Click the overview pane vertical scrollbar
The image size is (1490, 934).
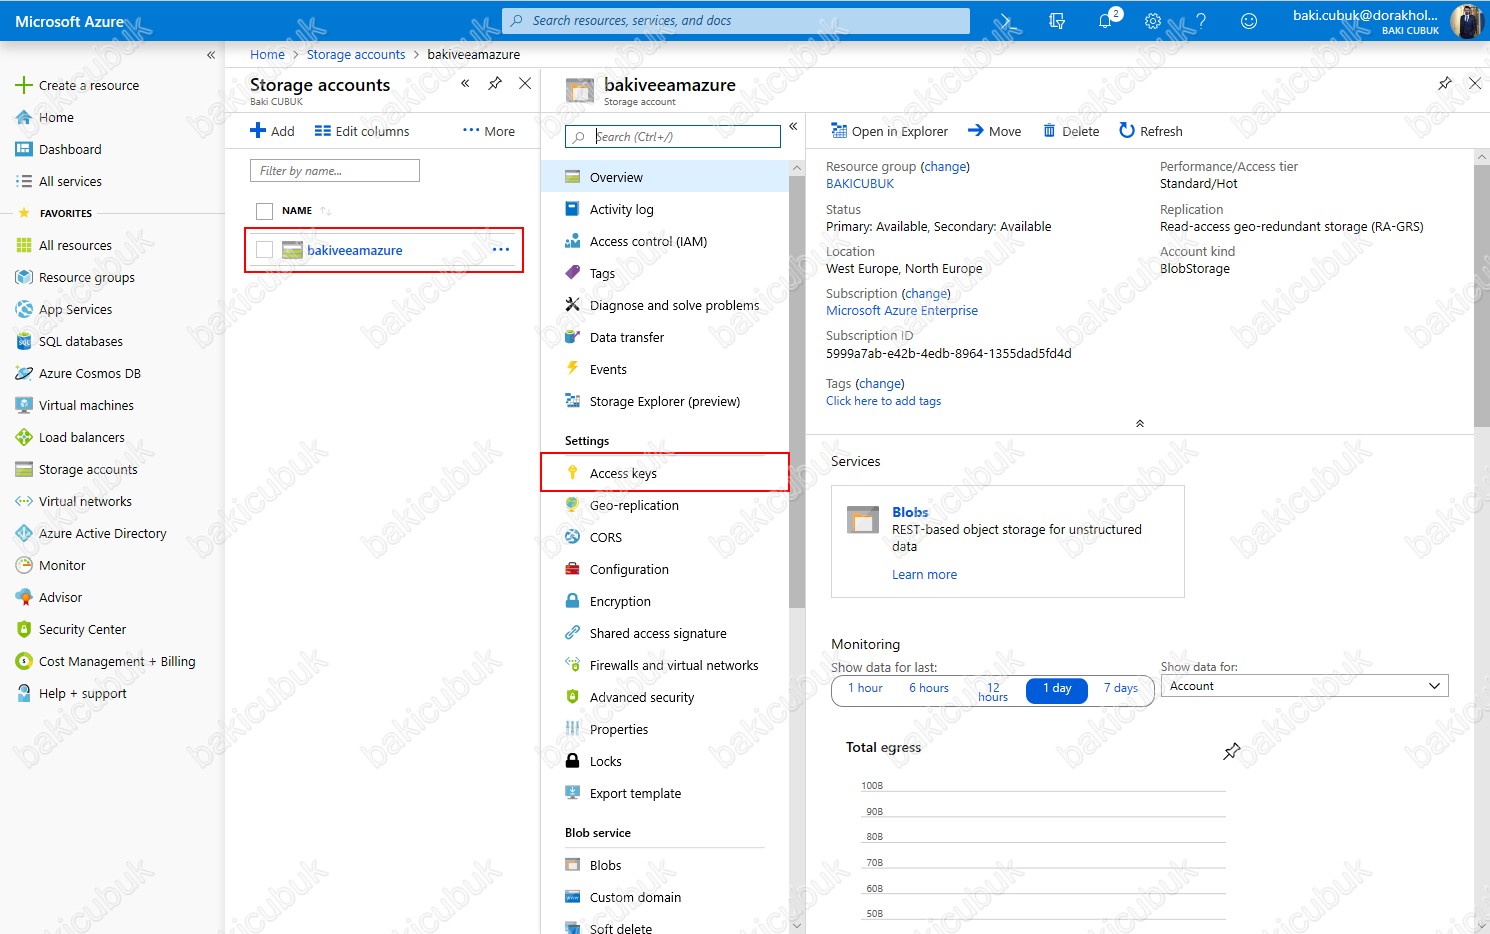coord(1482,295)
